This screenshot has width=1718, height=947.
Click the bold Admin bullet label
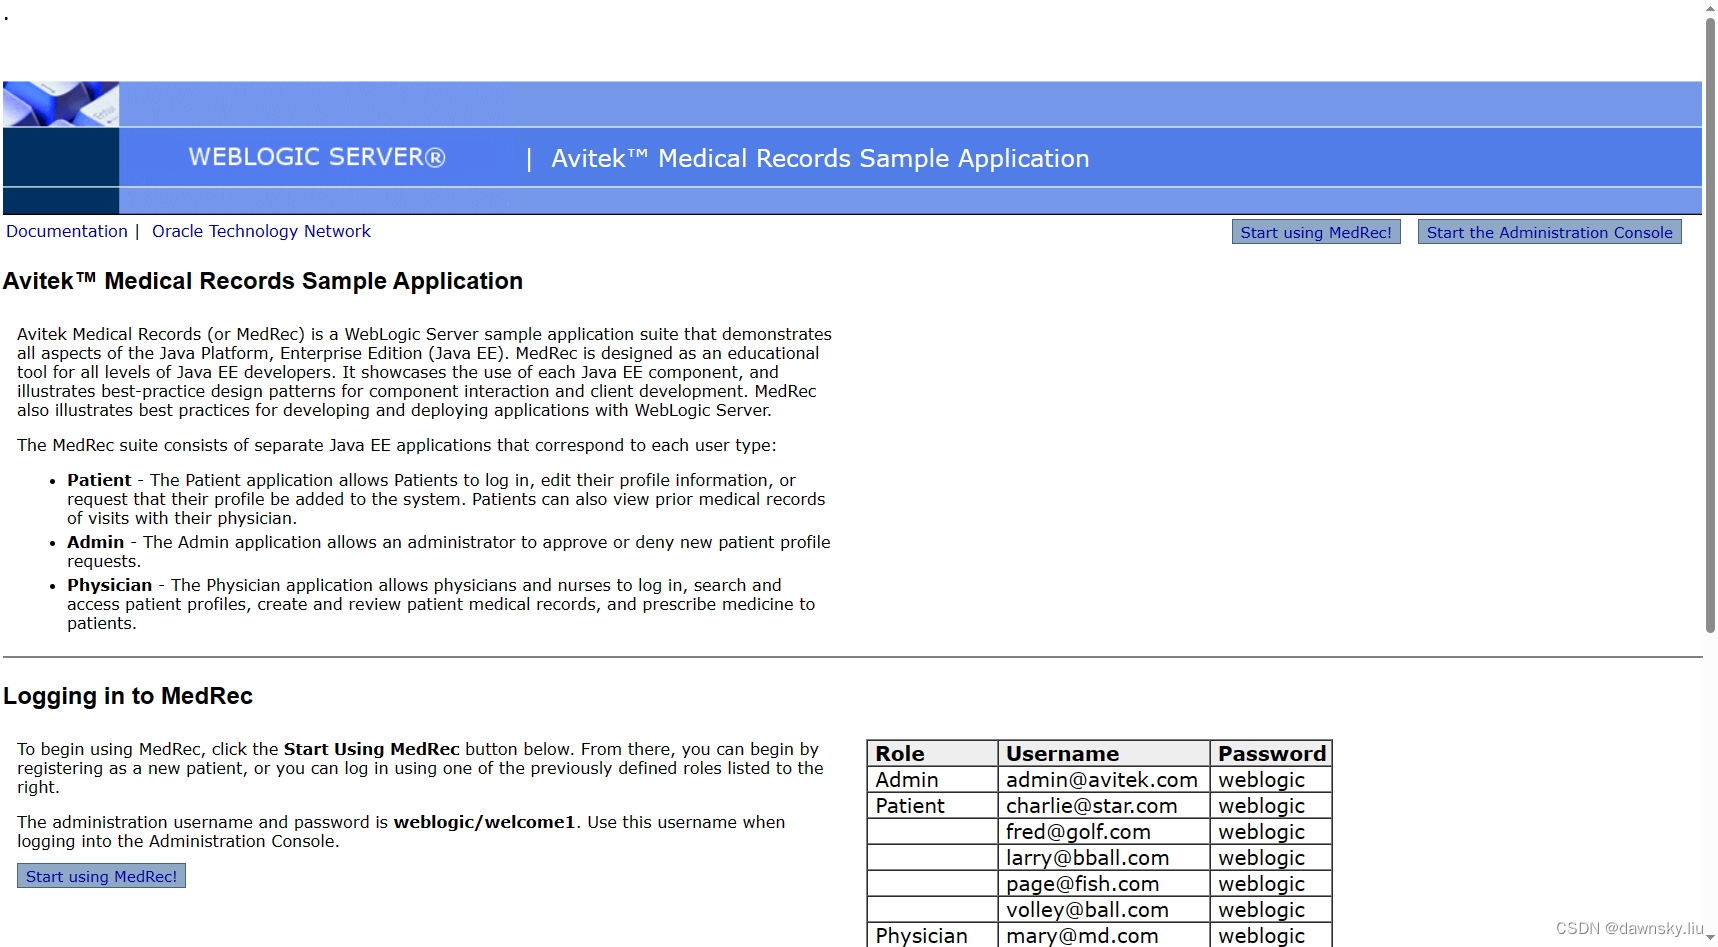[x=96, y=542]
